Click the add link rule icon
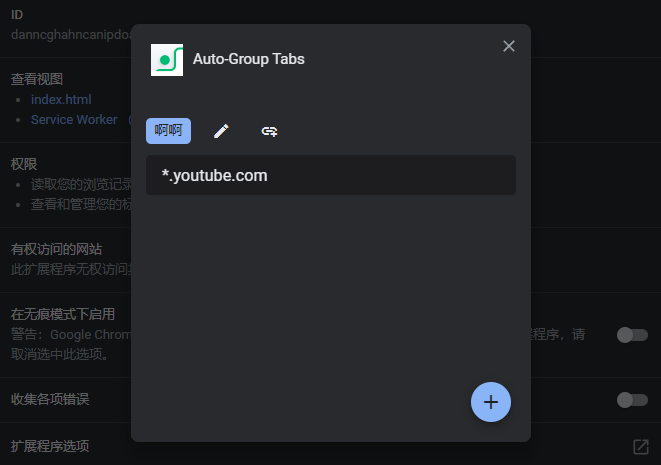The width and height of the screenshot is (661, 465). point(269,132)
